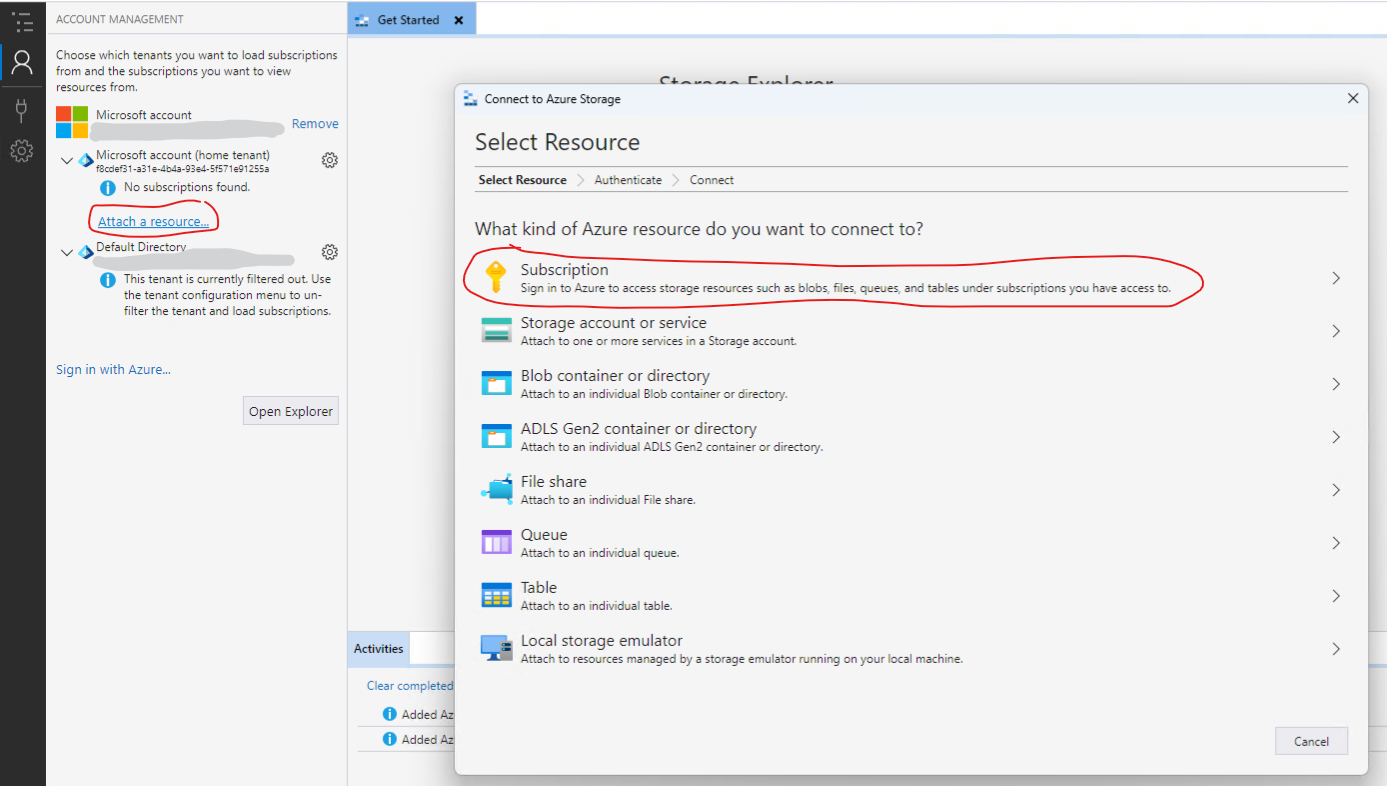
Task: Click Sign in with Azure link
Action: click(113, 369)
